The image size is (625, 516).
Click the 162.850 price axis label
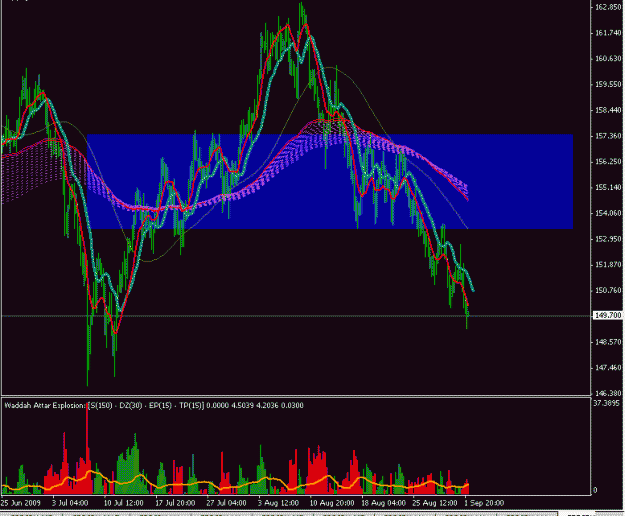click(608, 7)
